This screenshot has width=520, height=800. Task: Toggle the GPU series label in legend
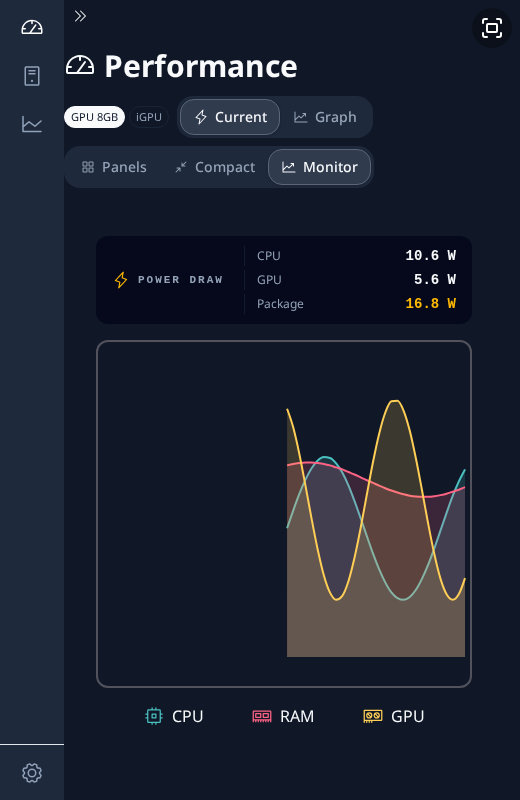408,716
